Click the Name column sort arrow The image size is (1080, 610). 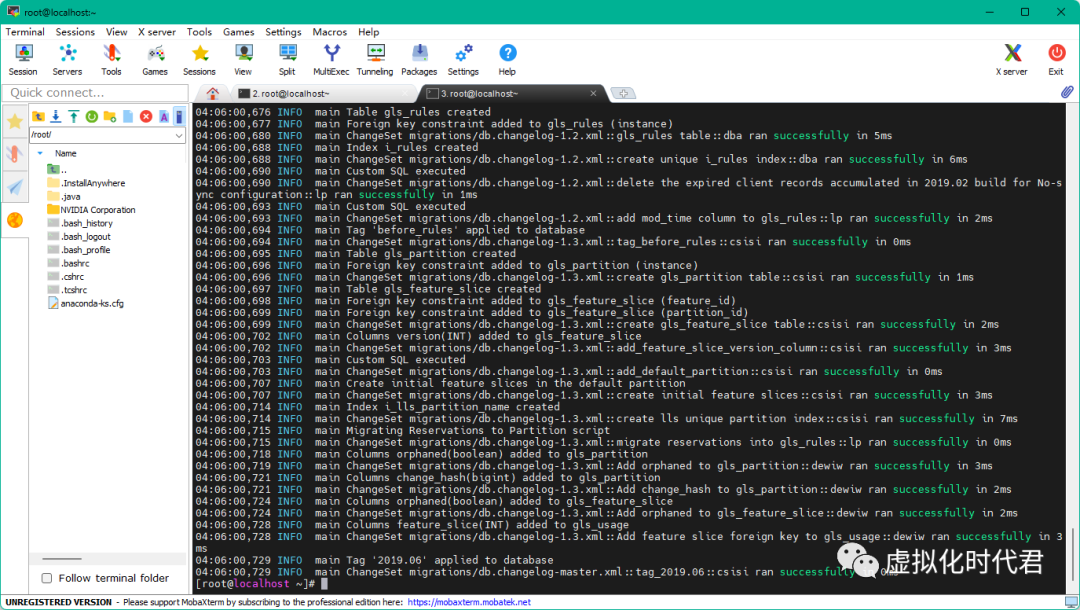tap(40, 153)
